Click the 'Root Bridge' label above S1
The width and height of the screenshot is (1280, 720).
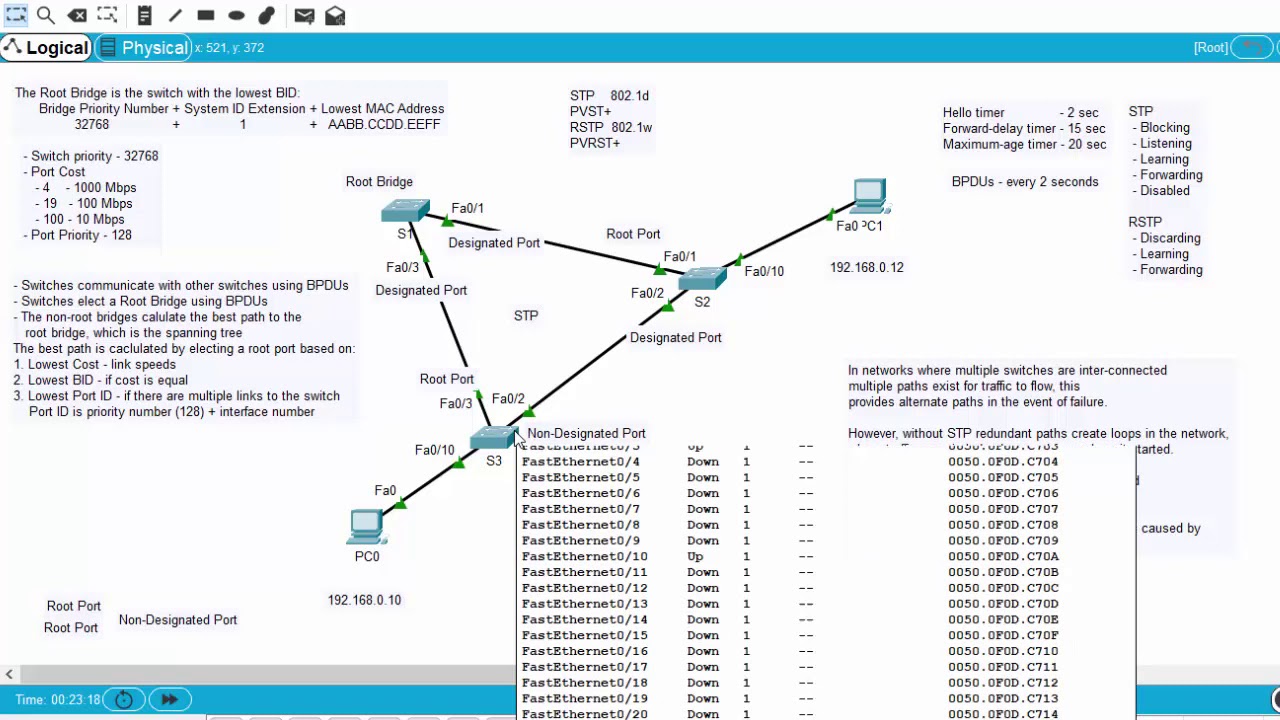tap(379, 181)
